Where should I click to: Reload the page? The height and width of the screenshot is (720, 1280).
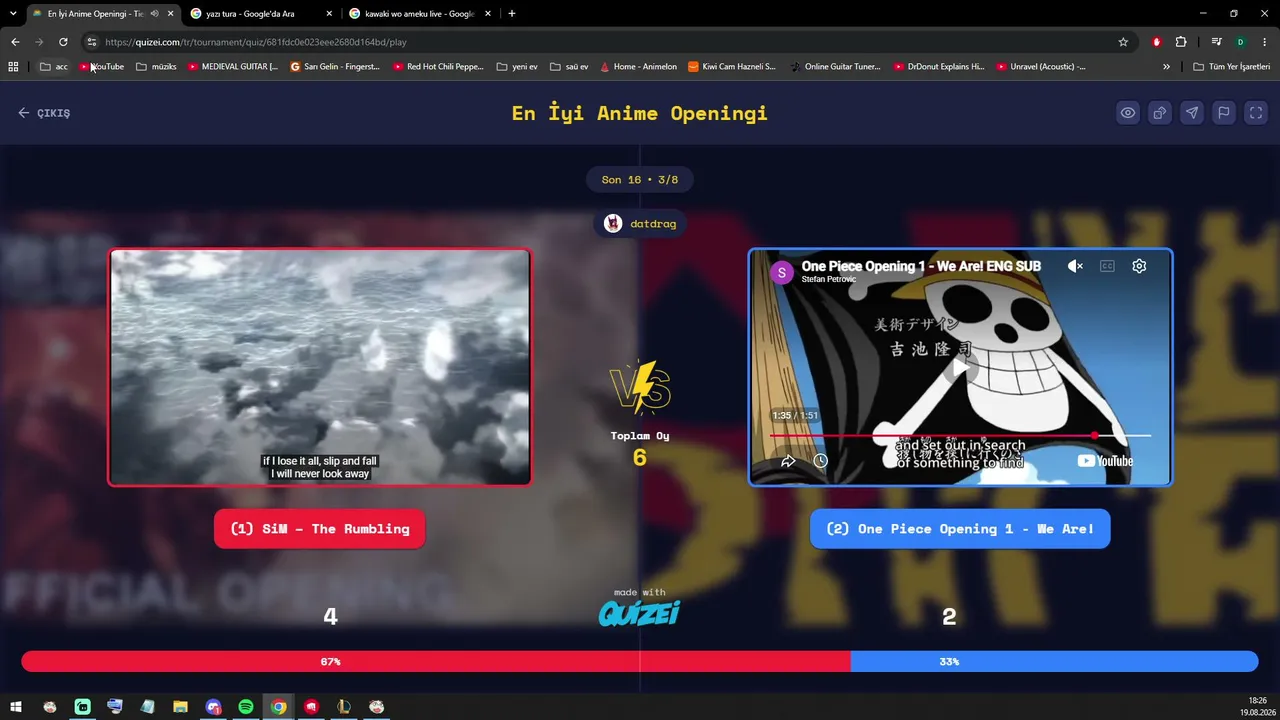pyautogui.click(x=63, y=42)
